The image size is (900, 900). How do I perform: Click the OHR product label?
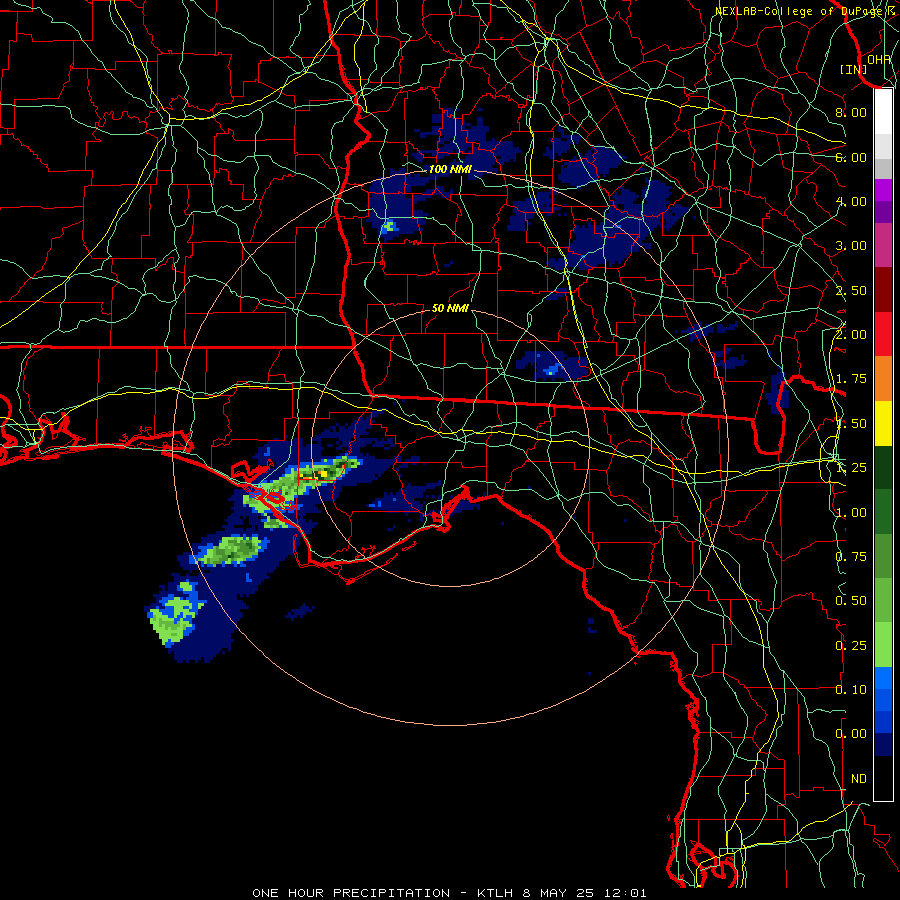[x=879, y=59]
